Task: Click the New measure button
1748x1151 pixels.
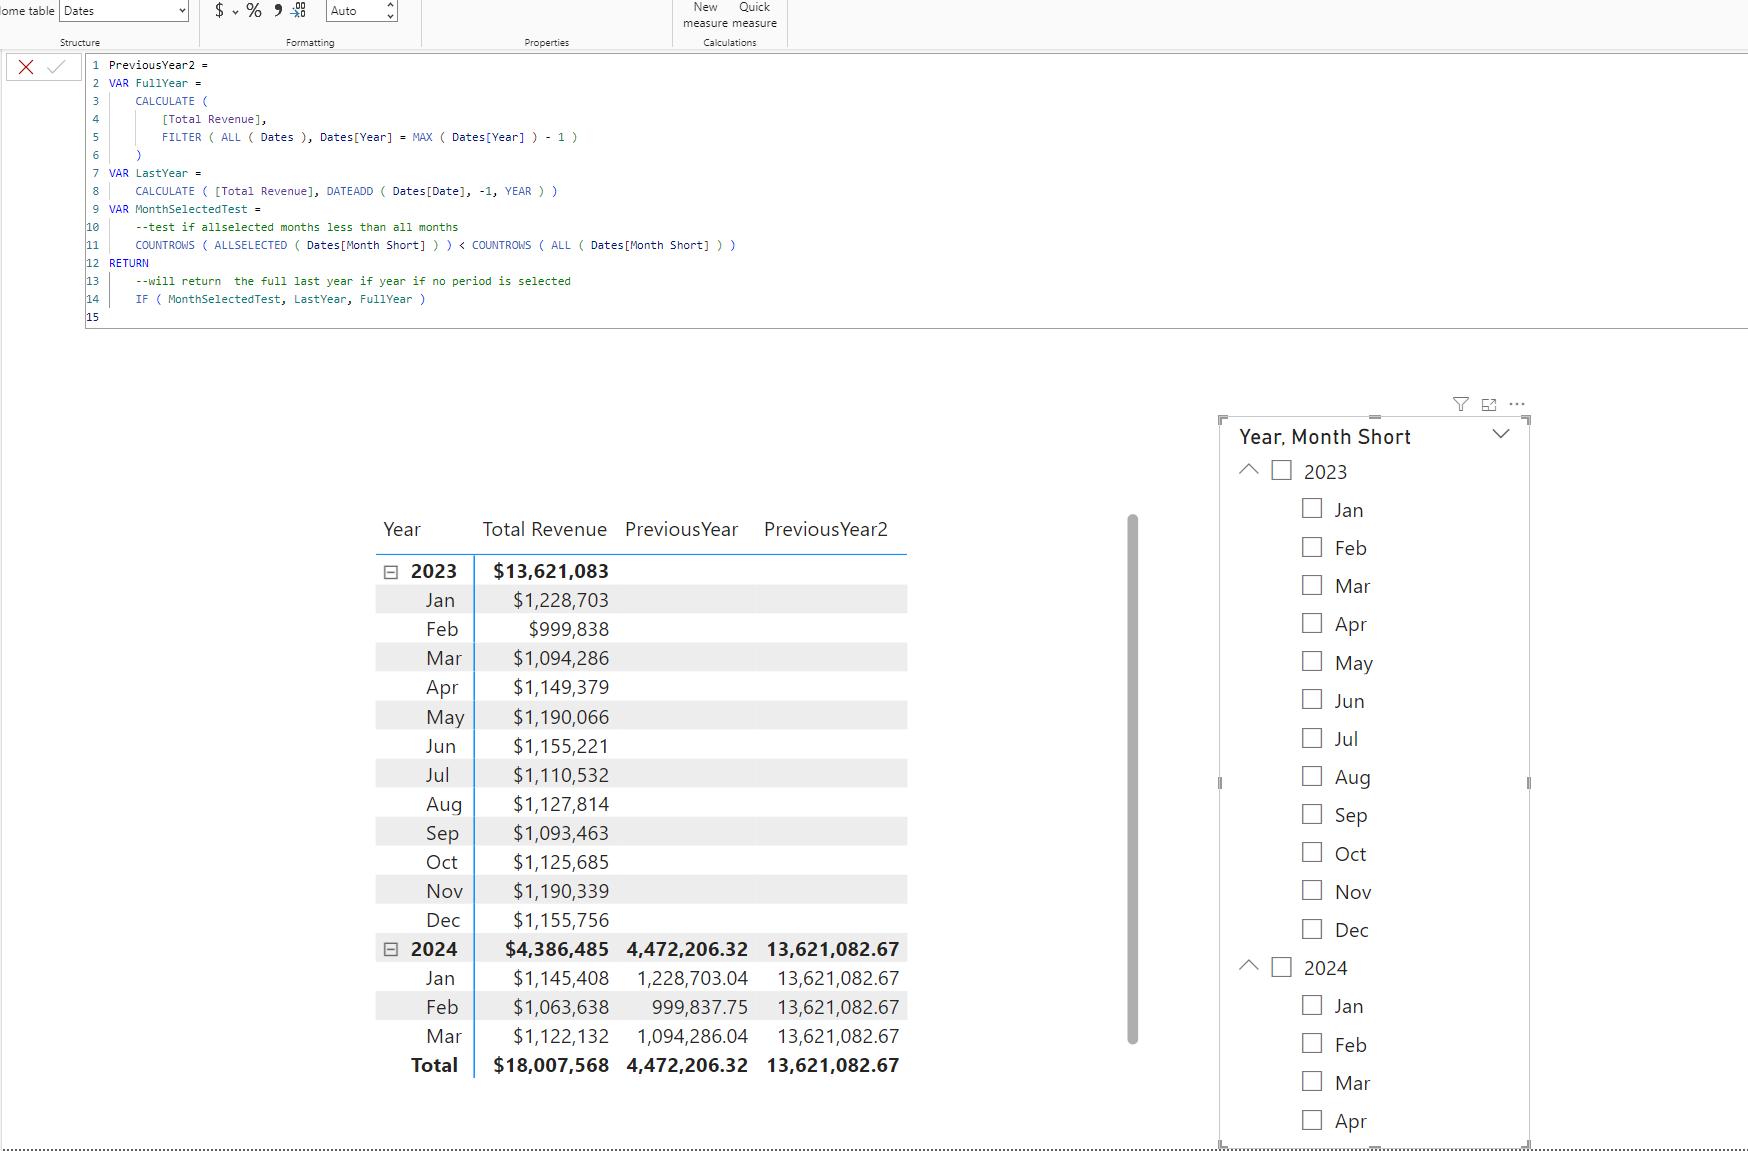Action: [705, 15]
